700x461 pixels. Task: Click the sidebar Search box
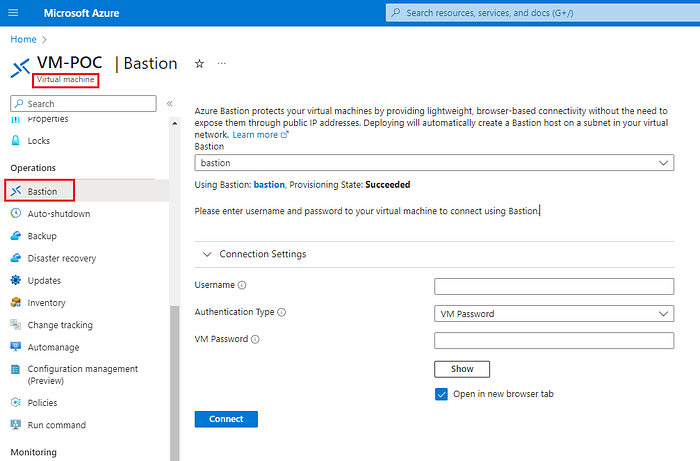pyautogui.click(x=83, y=104)
